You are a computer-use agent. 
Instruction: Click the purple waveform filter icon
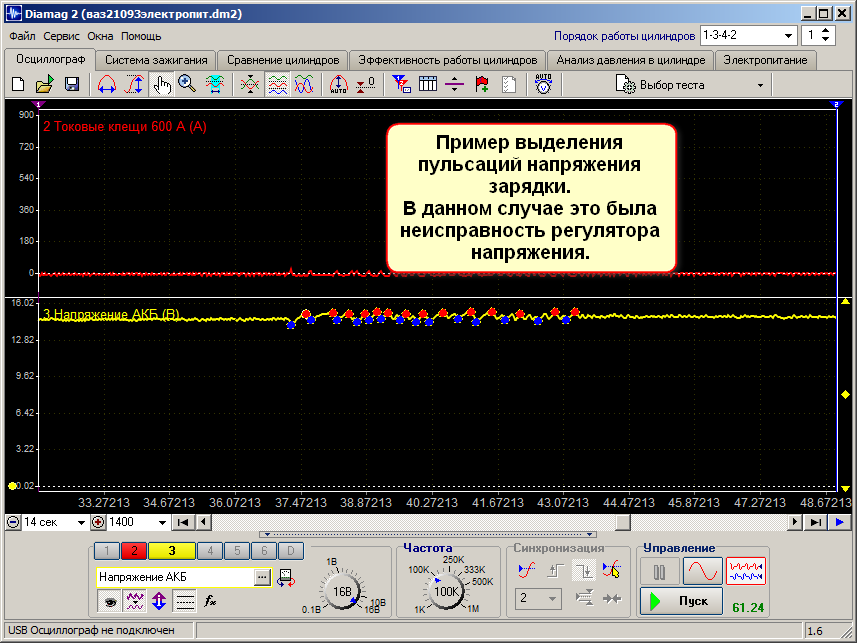(x=134, y=601)
